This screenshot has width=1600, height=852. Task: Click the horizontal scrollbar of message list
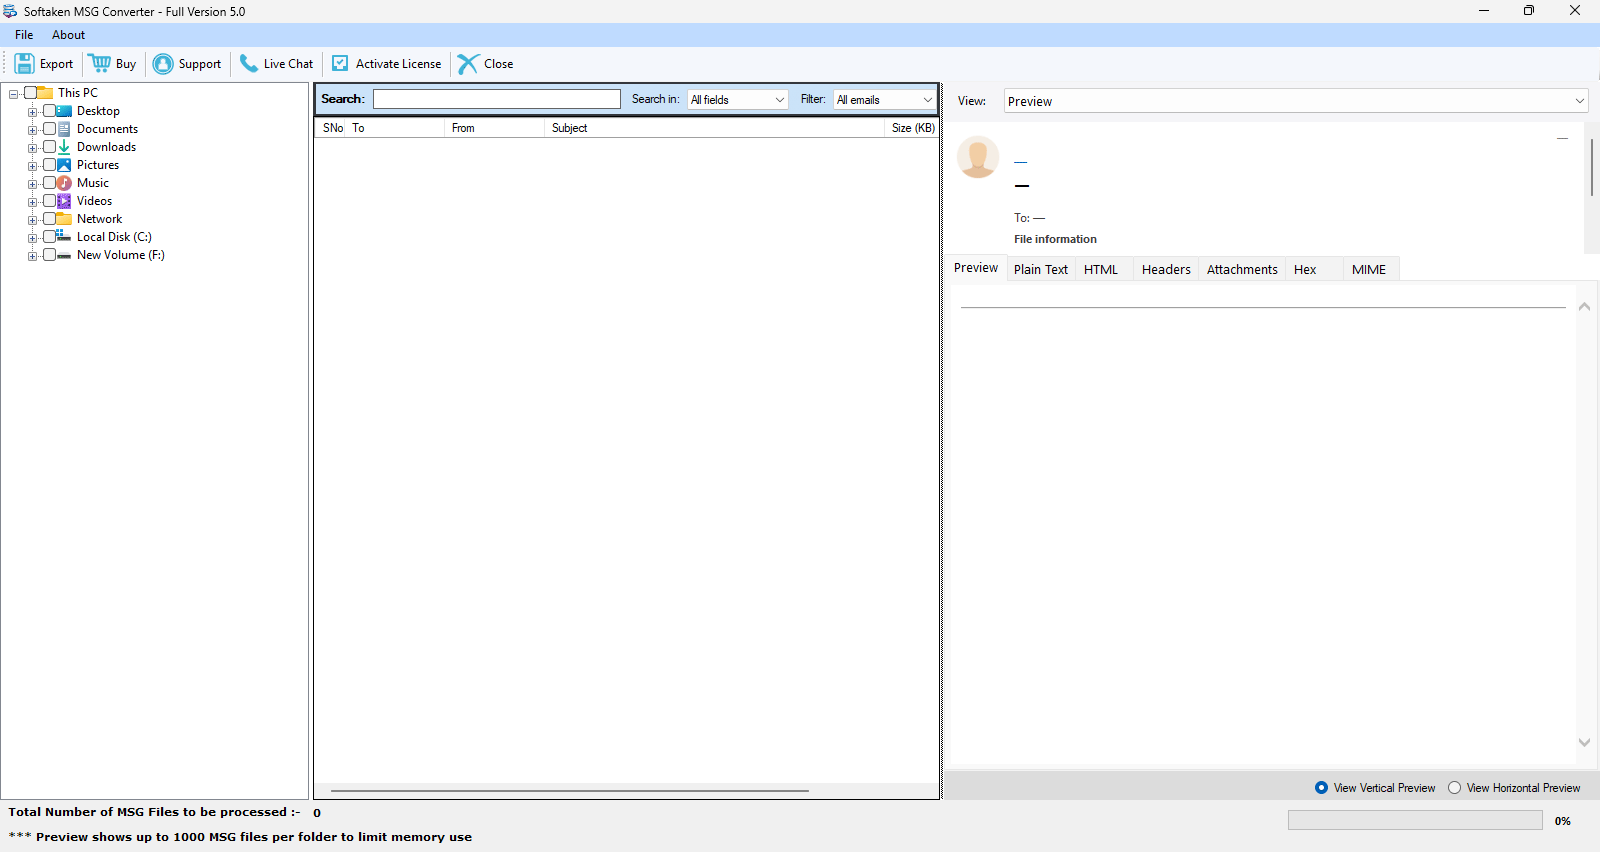coord(570,791)
